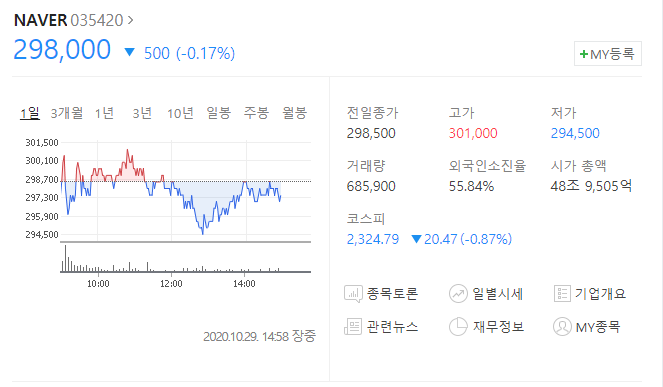663x387 pixels.
Task: Click the blue down arrow beside 500
Action: tap(129, 52)
